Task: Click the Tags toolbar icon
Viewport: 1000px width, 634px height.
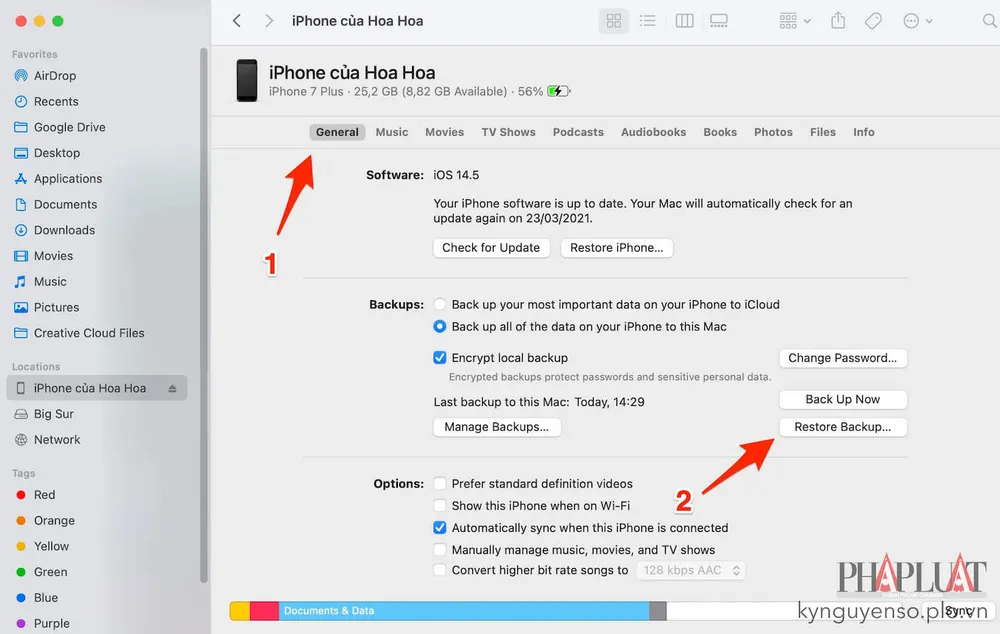Action: point(873,21)
